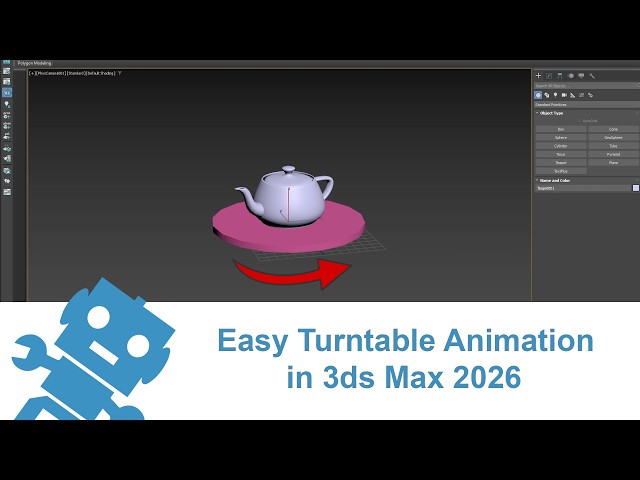Select the Lights category icon

556,95
